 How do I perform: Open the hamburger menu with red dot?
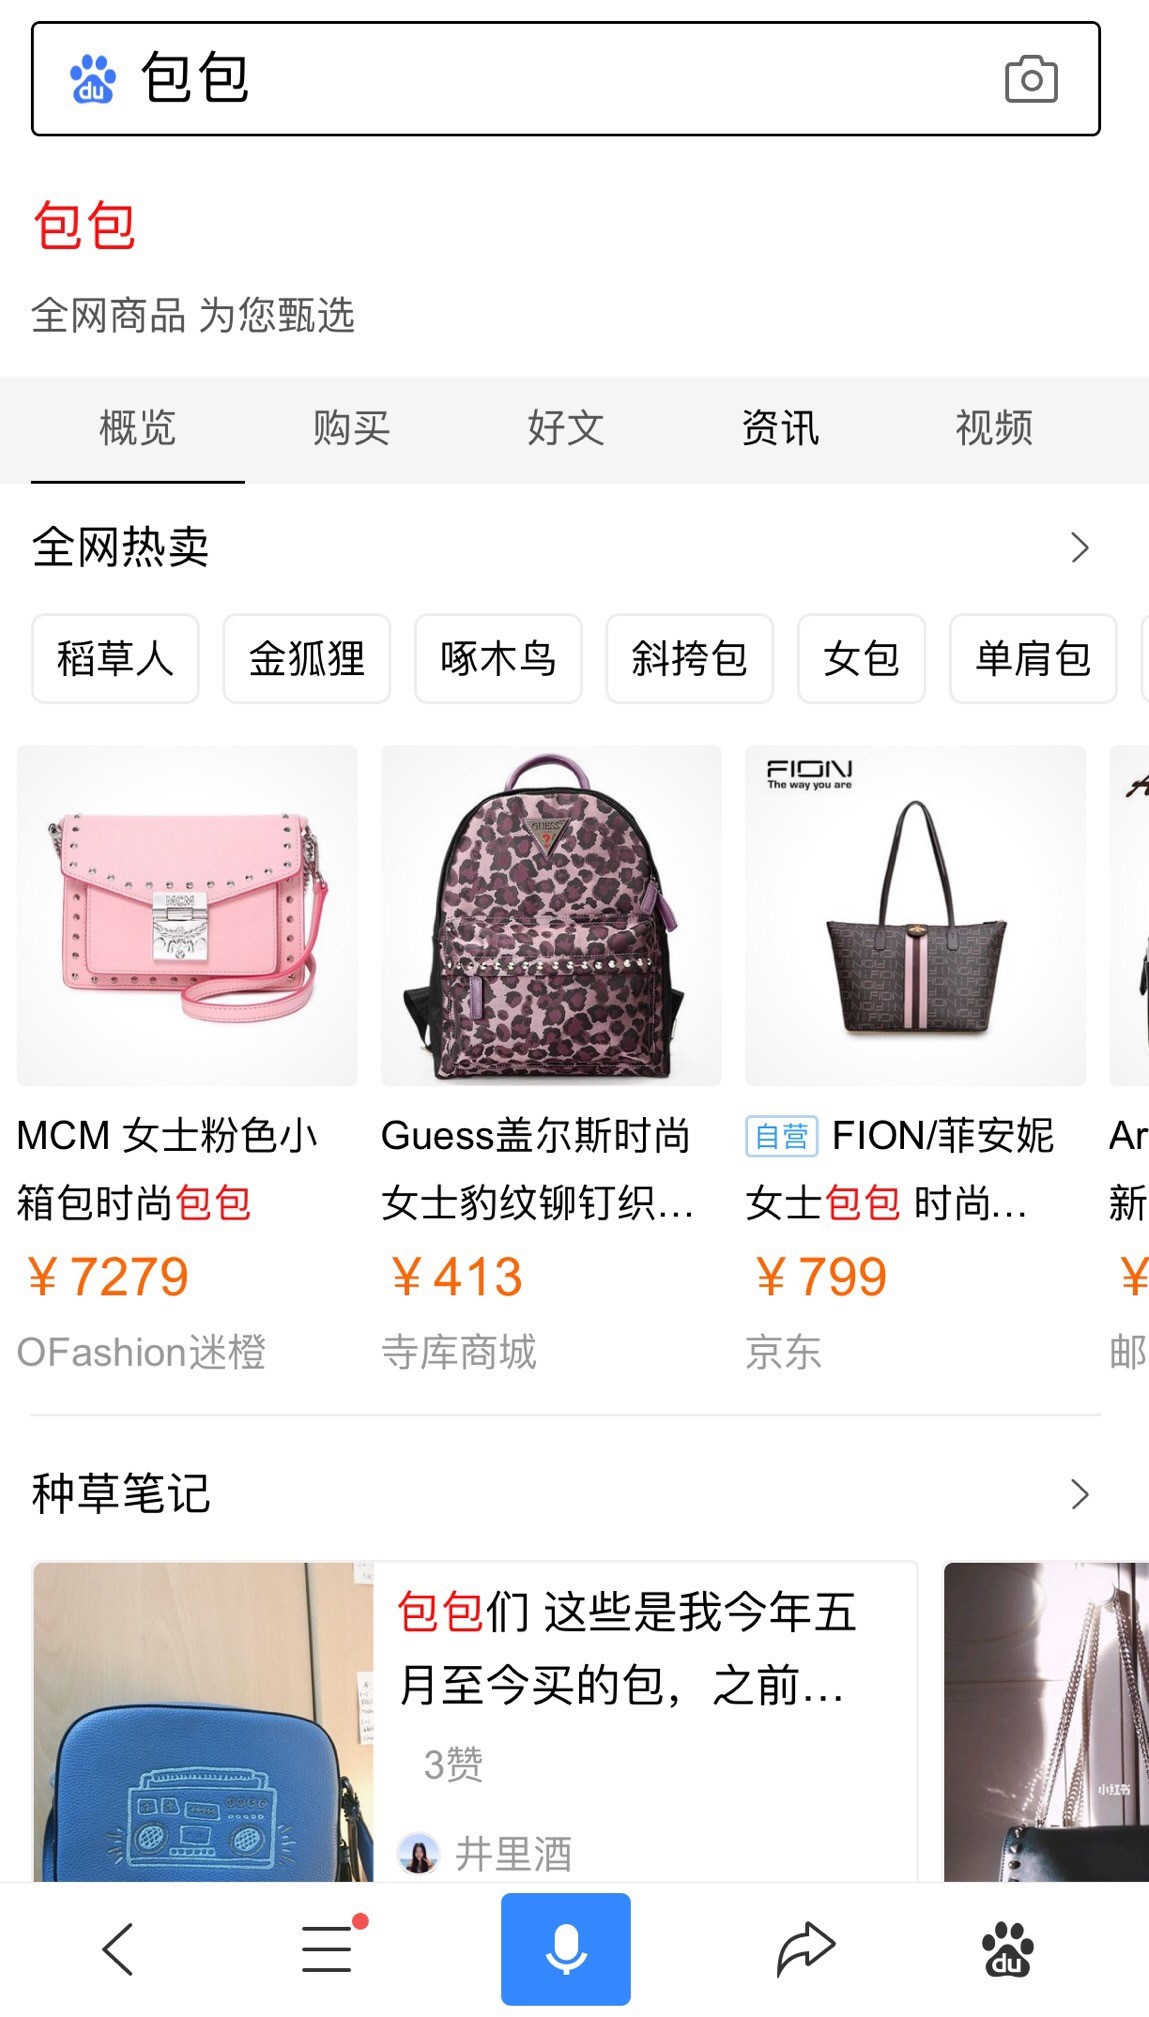coord(332,1945)
